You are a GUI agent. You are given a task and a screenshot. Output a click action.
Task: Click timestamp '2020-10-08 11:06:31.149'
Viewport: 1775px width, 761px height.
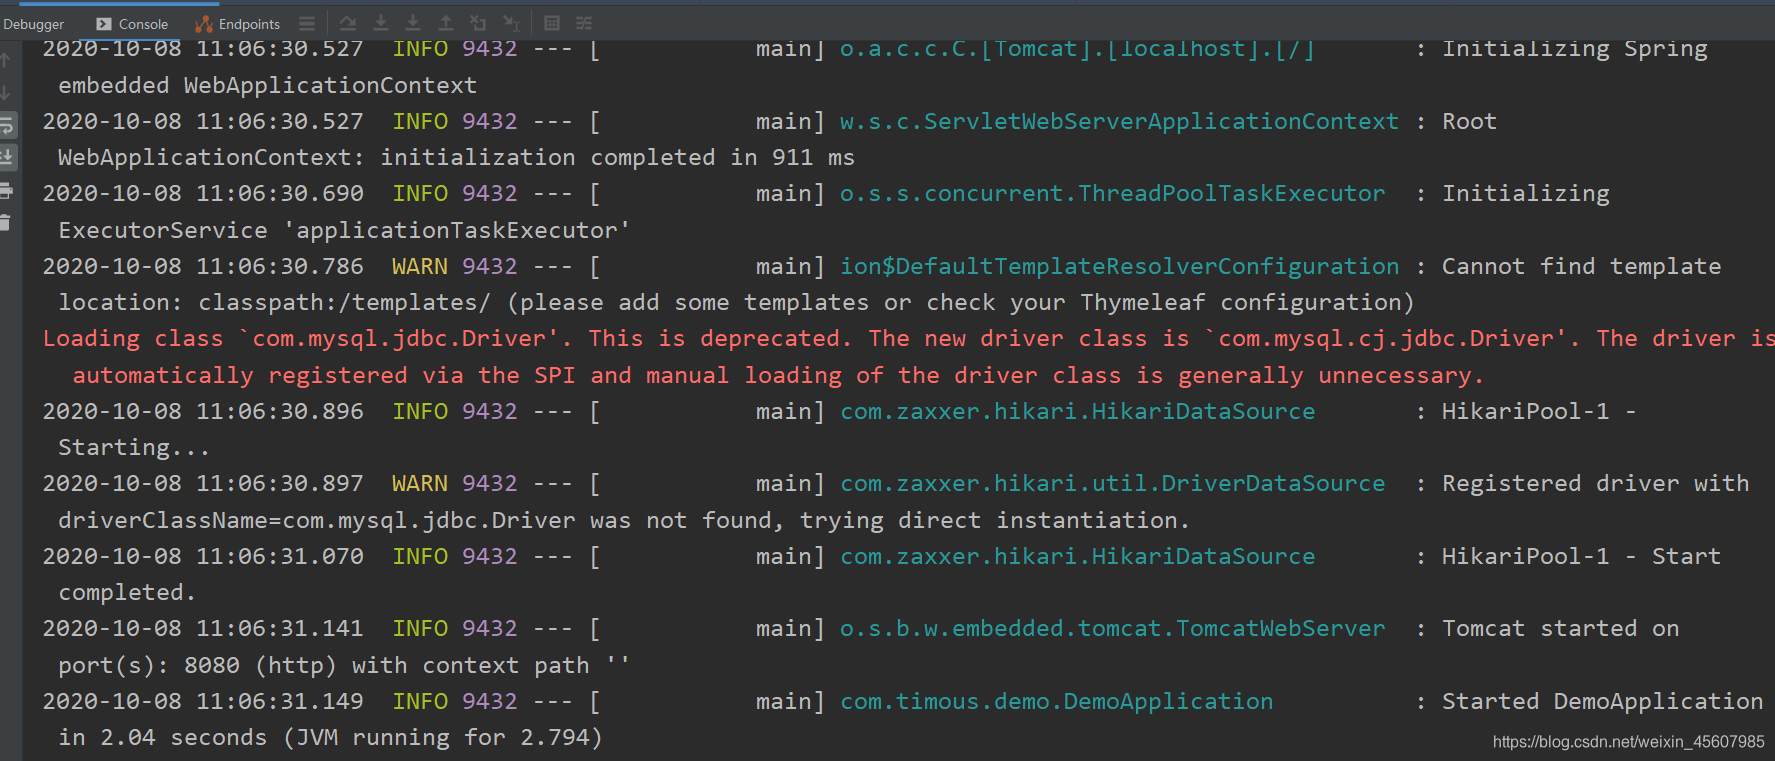click(203, 701)
